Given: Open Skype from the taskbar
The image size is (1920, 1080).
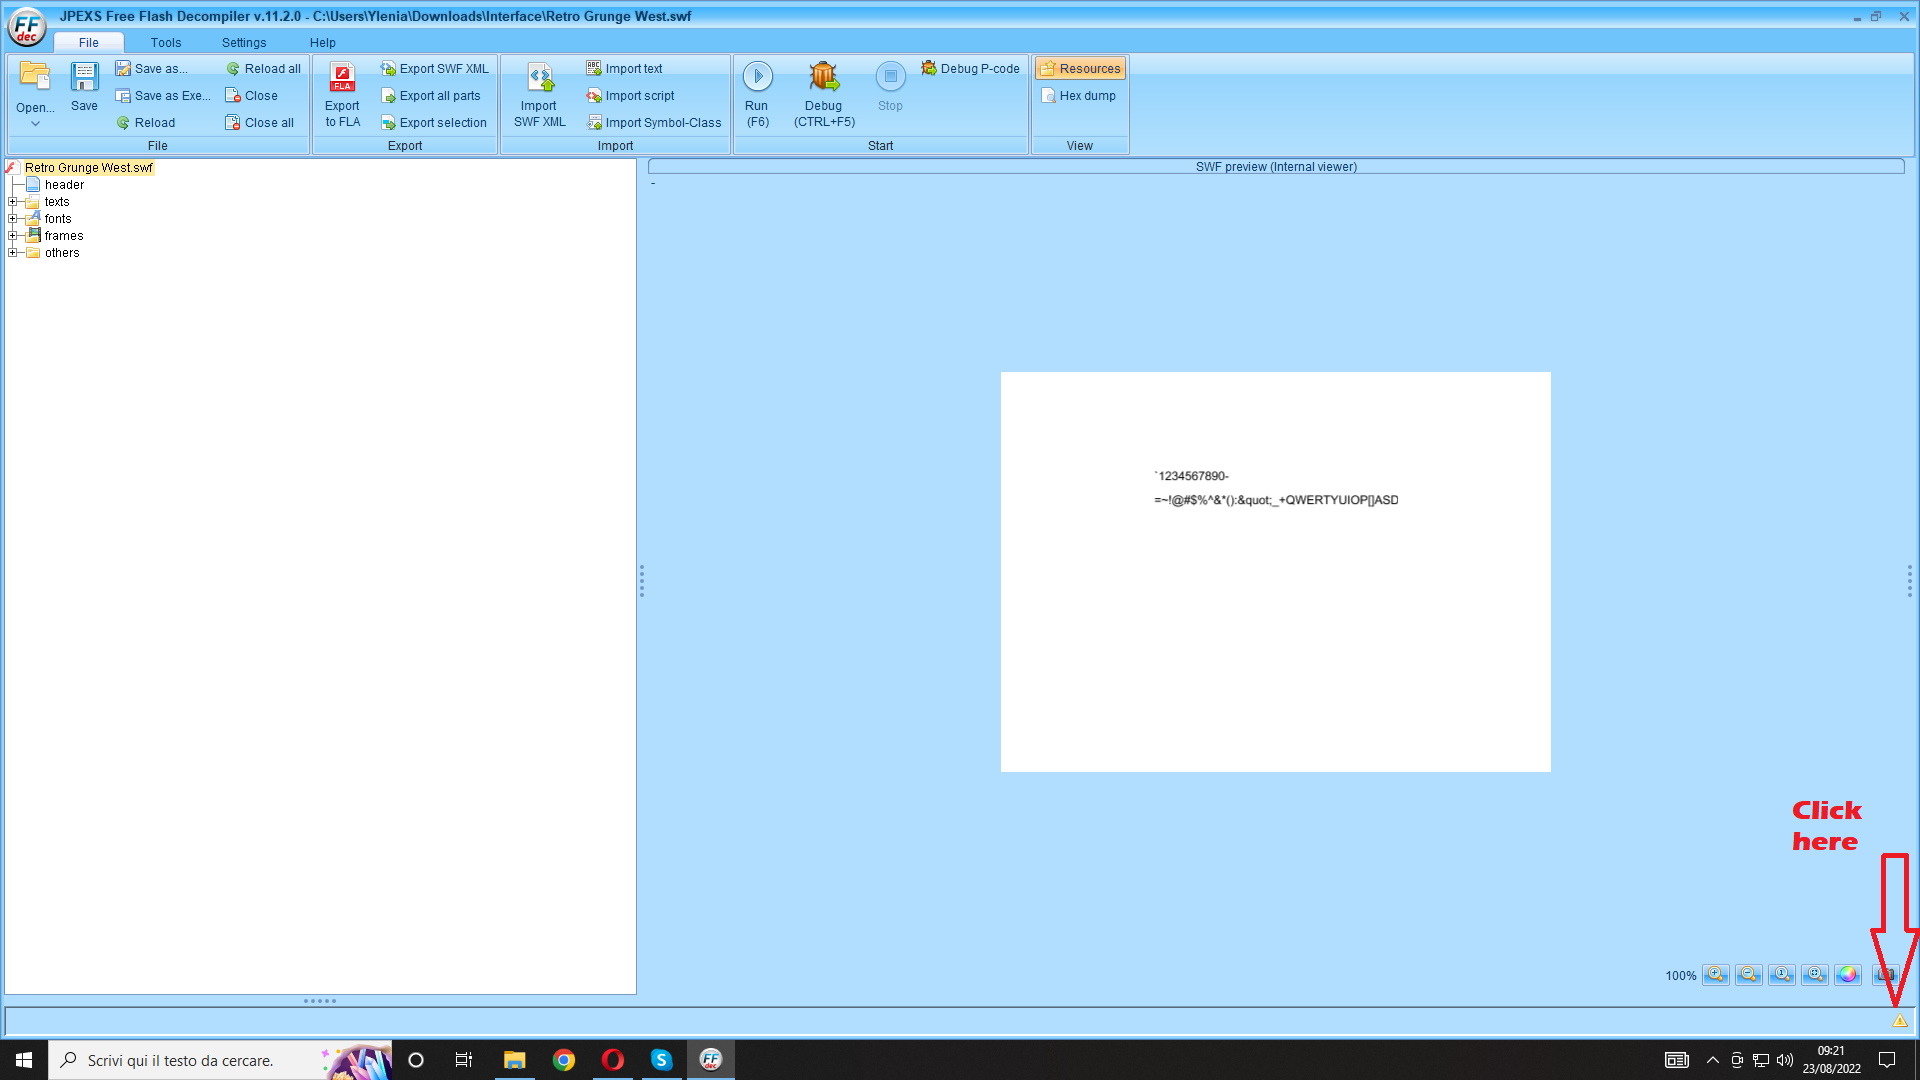Looking at the screenshot, I should [662, 1060].
